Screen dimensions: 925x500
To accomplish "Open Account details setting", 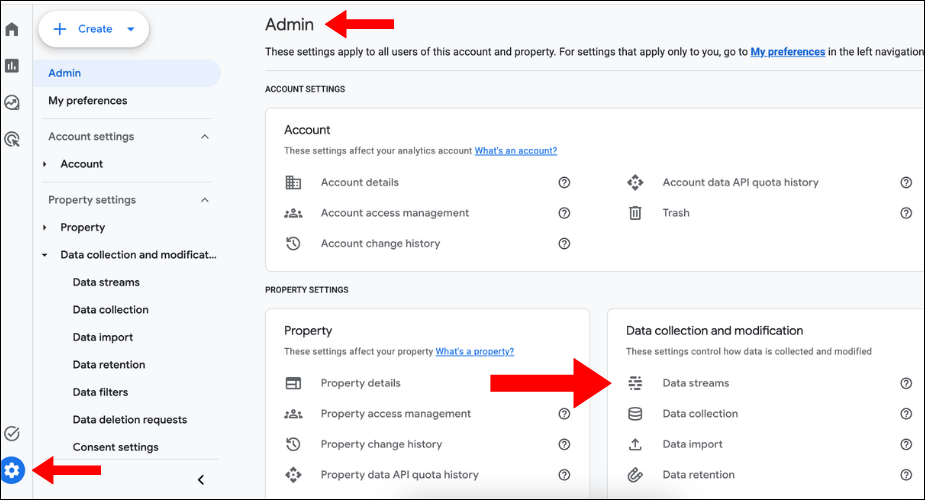I will click(x=360, y=183).
